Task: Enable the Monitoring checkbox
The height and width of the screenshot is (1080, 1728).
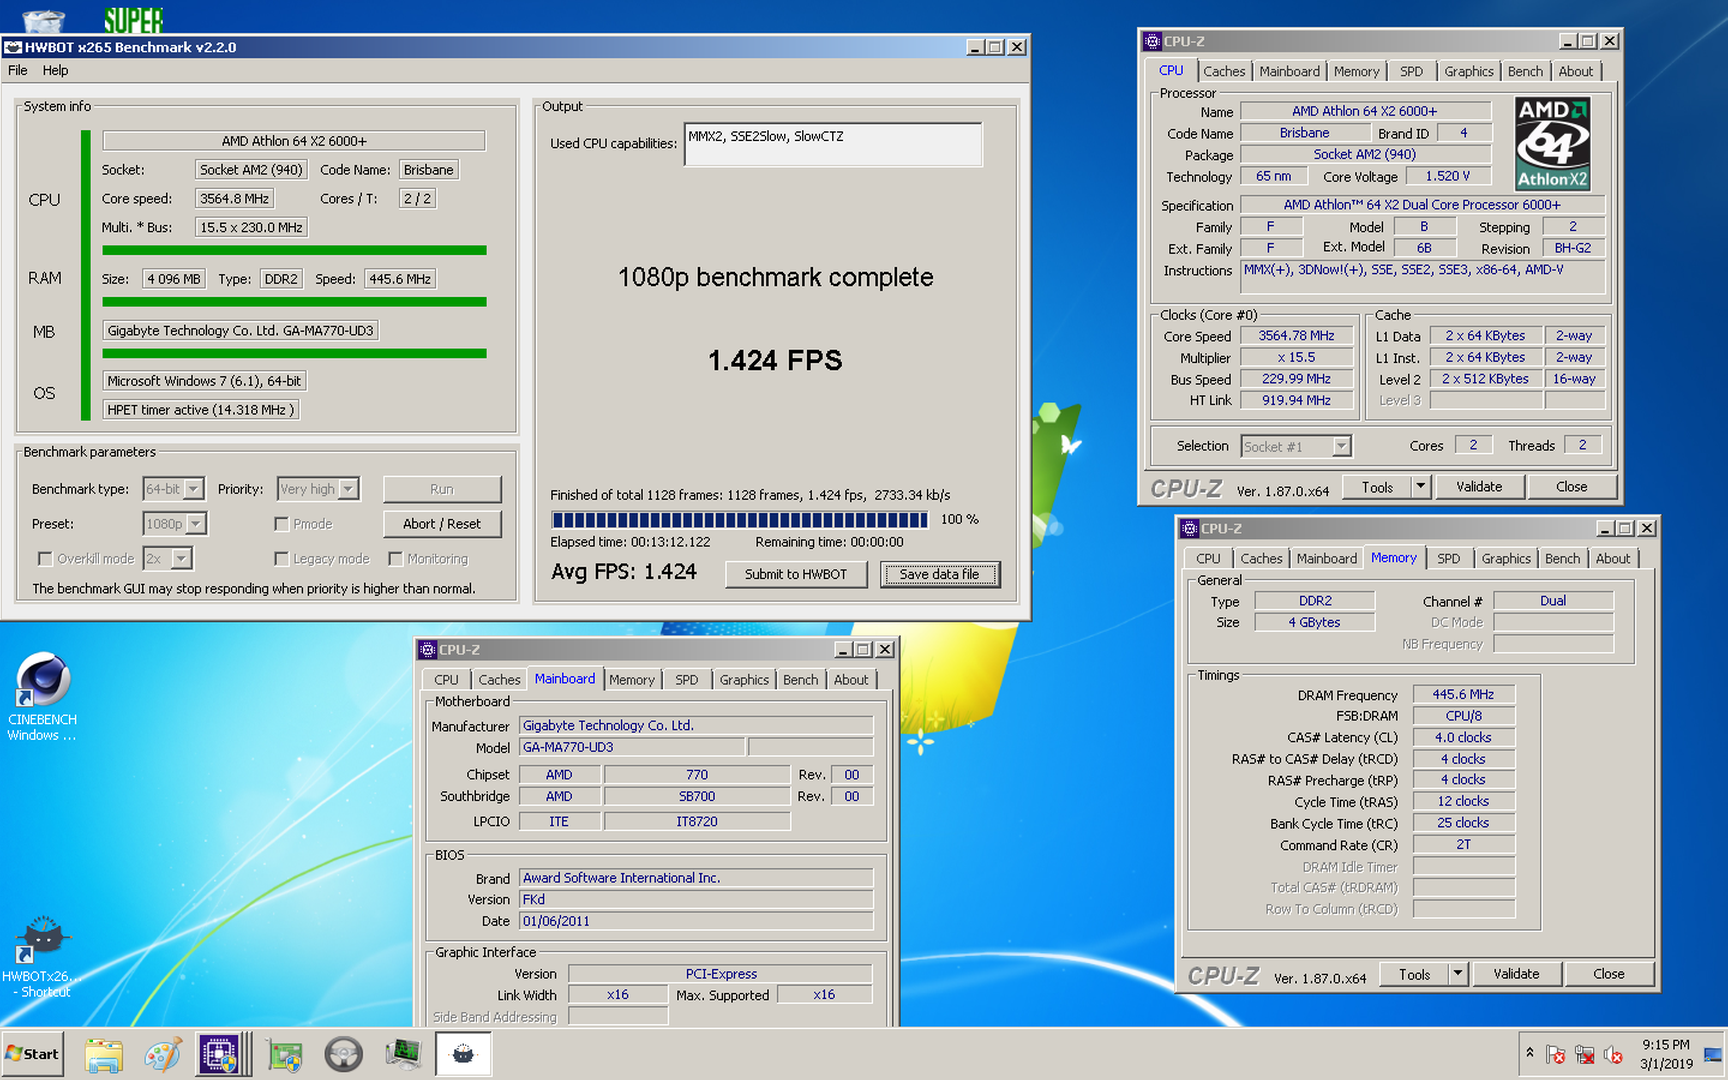Action: coord(396,559)
